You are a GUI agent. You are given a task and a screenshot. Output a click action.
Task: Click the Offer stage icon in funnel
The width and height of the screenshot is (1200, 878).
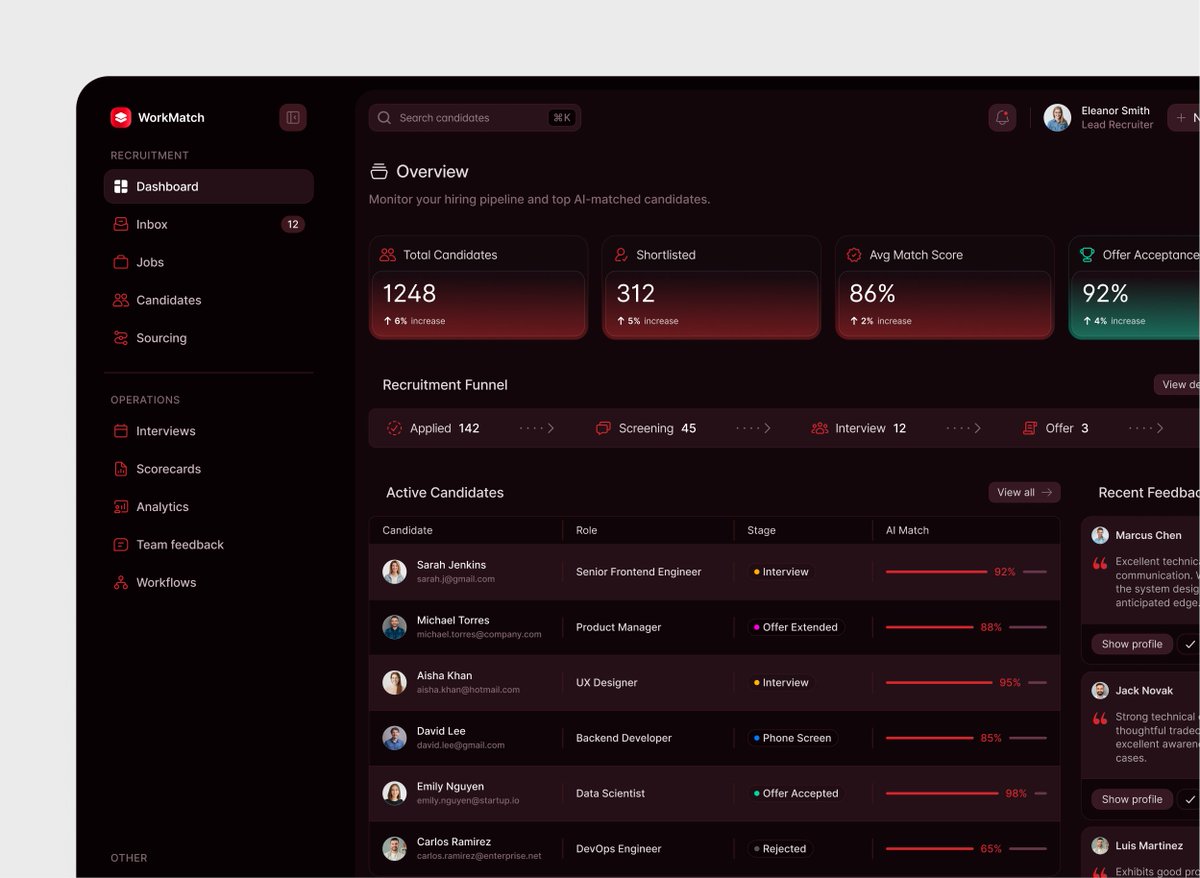point(1030,428)
